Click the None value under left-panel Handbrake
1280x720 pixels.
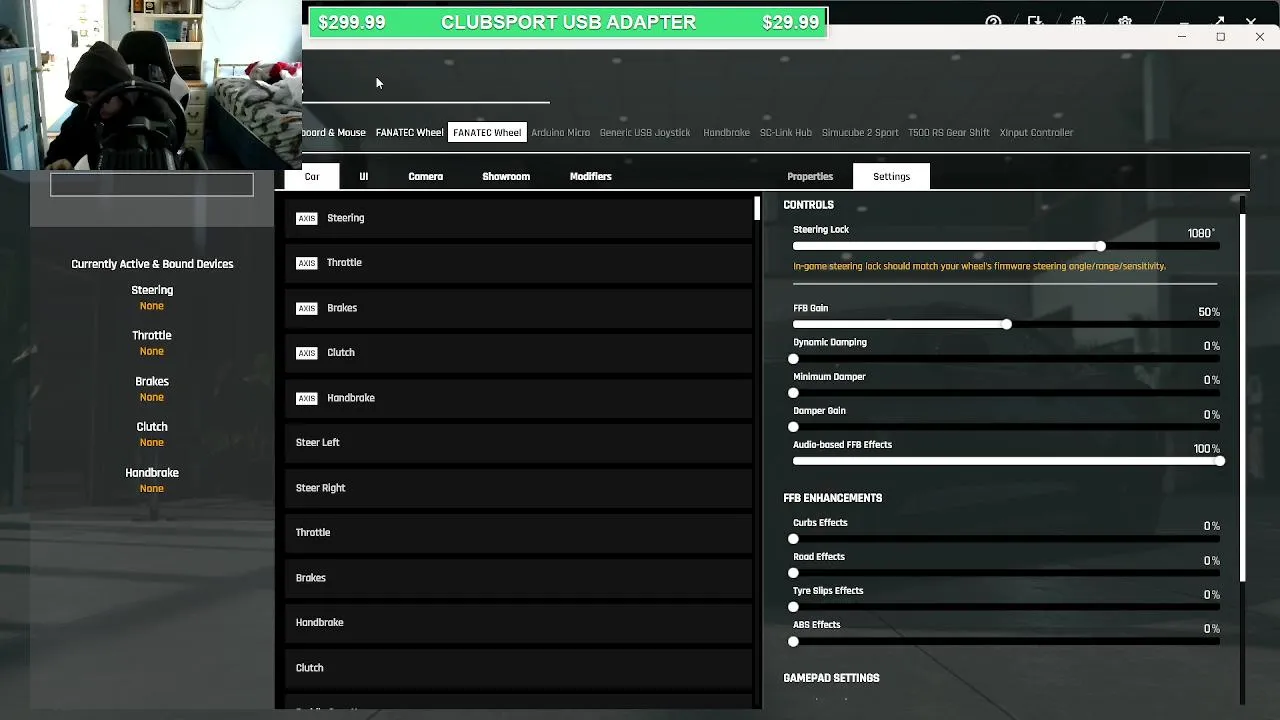[152, 488]
